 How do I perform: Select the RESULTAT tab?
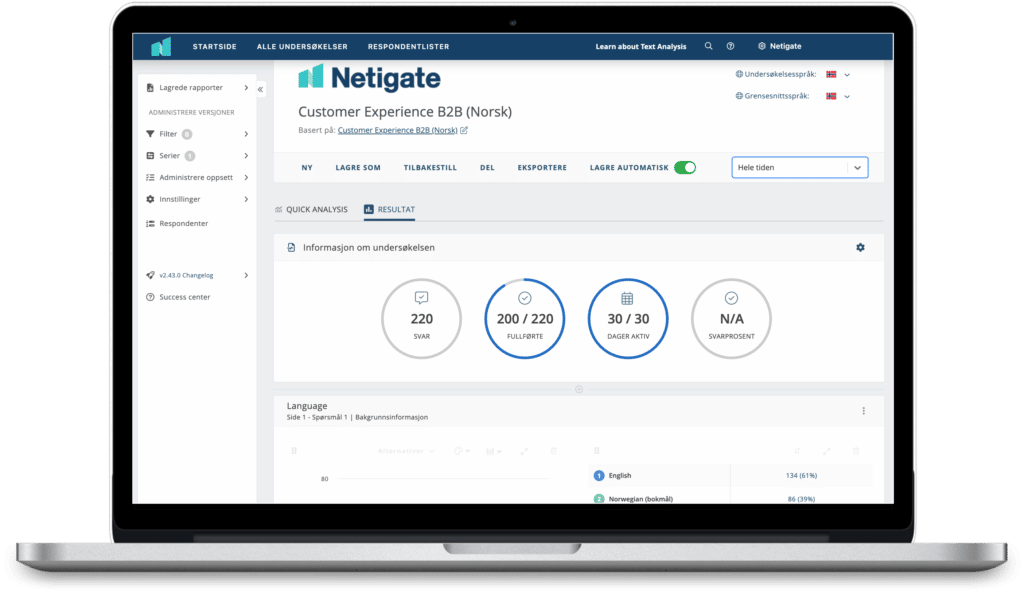tap(389, 210)
